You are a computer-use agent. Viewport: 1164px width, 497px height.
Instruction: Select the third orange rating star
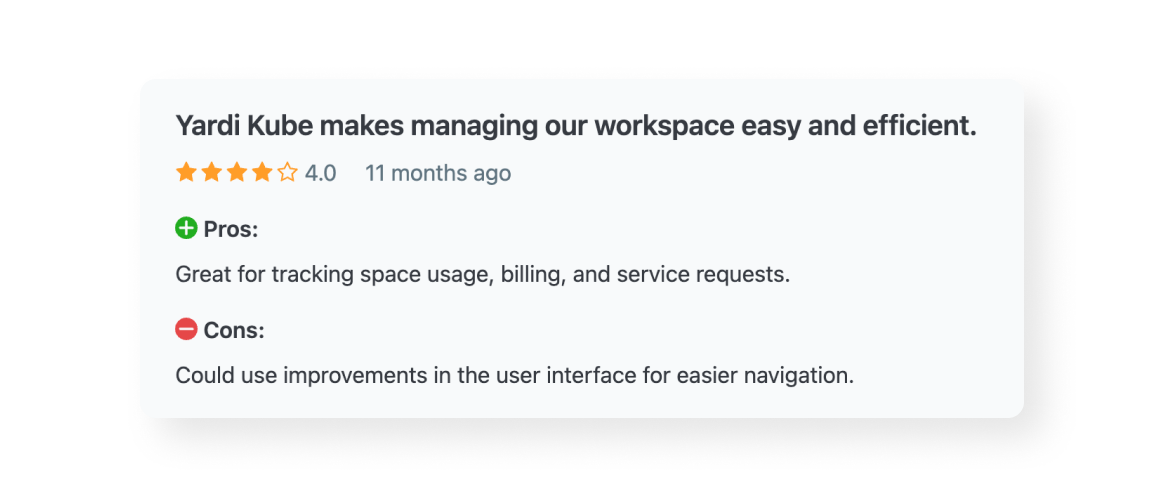pyautogui.click(x=237, y=173)
